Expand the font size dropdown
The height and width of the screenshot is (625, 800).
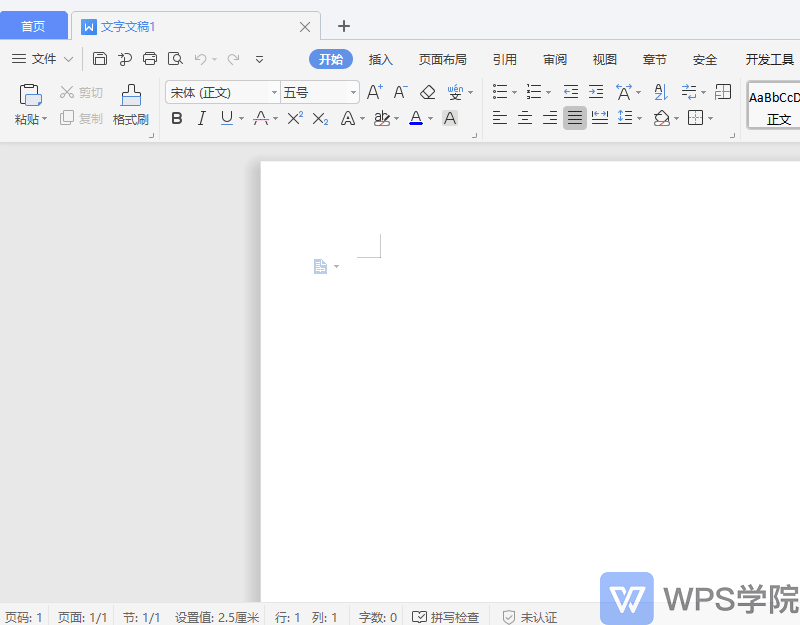pyautogui.click(x=352, y=92)
